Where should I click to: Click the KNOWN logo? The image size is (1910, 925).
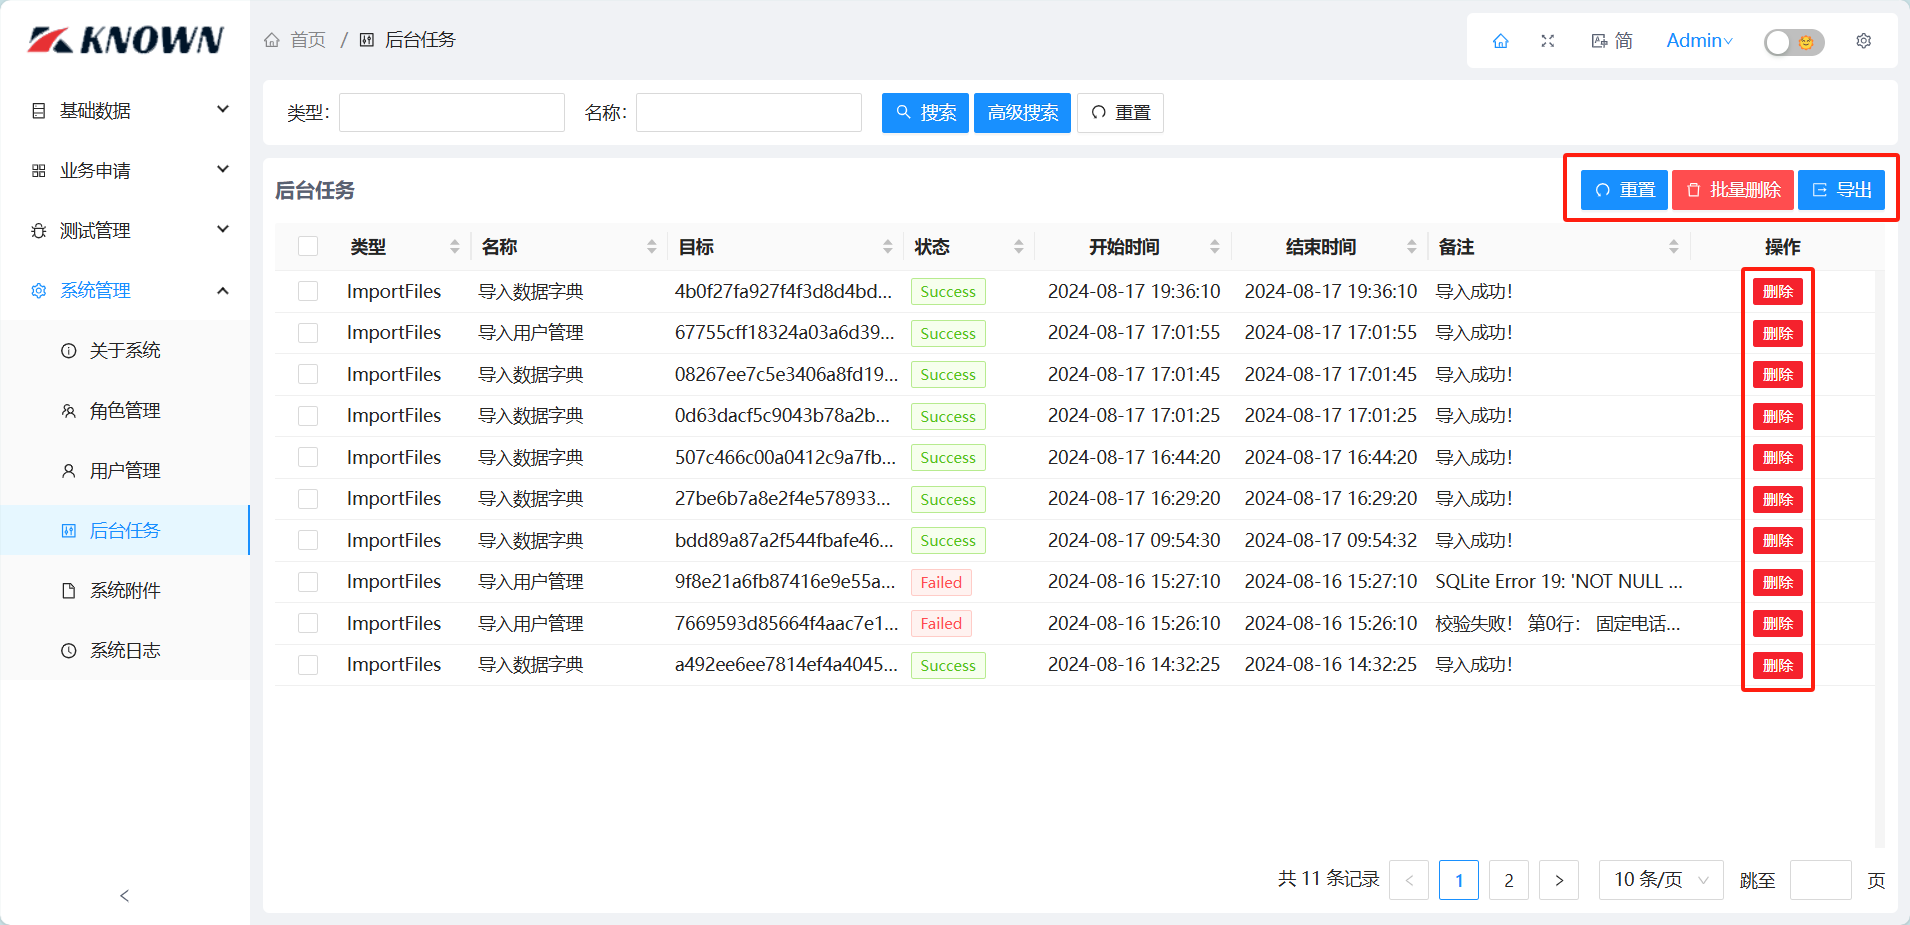(126, 40)
